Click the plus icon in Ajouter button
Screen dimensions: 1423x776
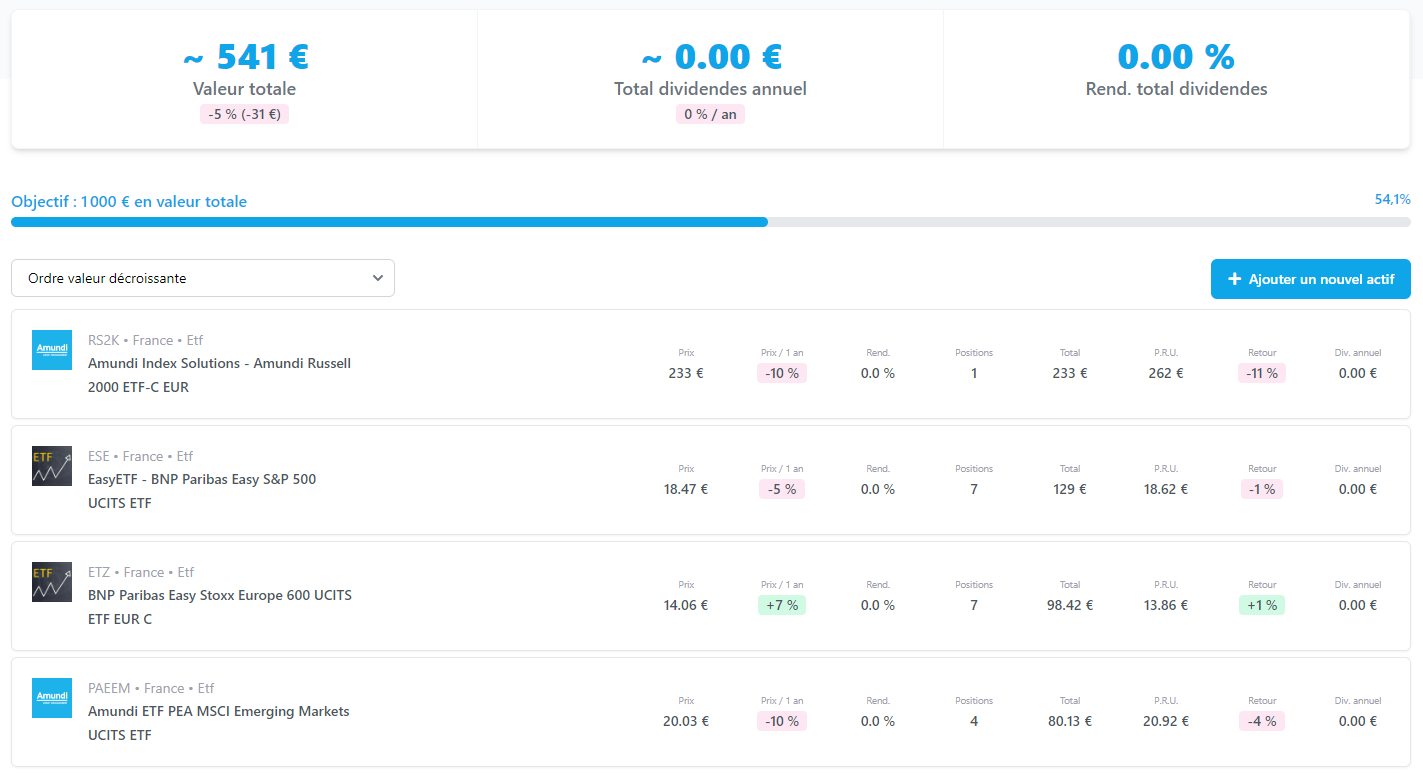(x=1234, y=279)
